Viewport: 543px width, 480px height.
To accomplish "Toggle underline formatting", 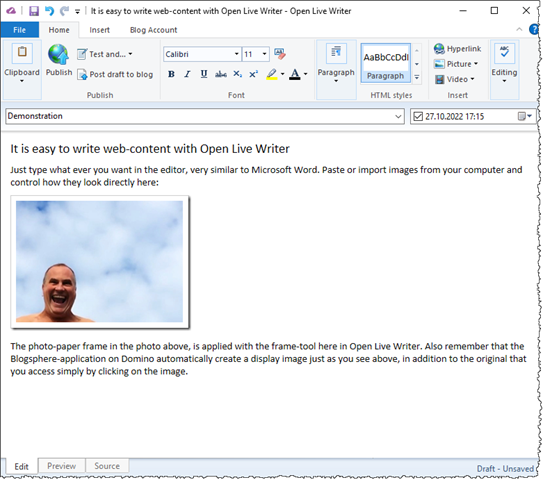I will pos(204,74).
